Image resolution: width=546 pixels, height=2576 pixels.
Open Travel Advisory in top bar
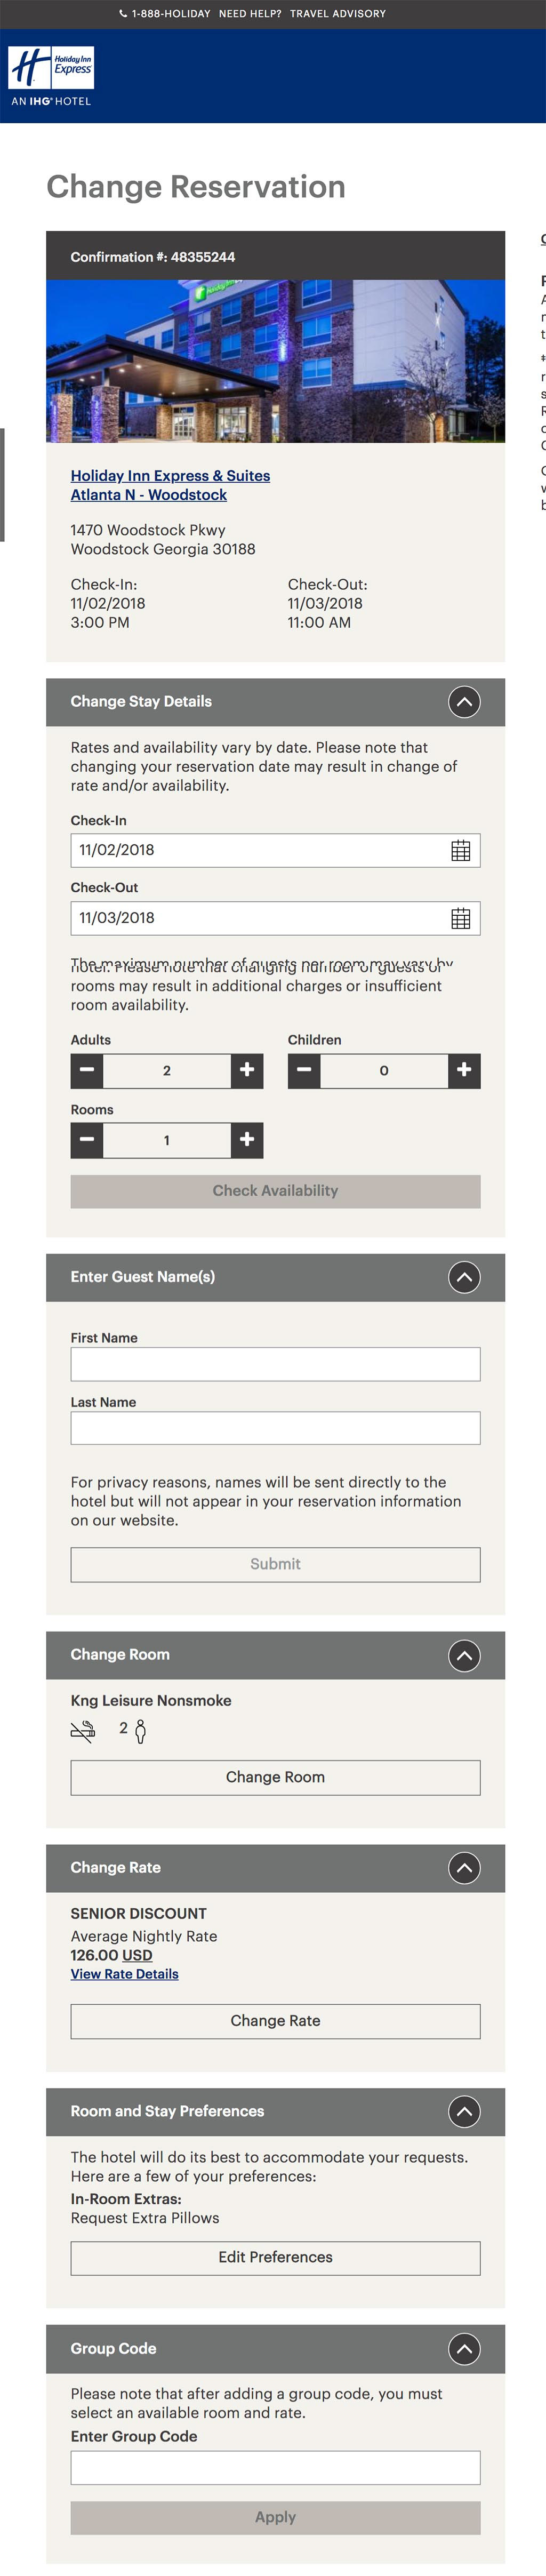[x=338, y=14]
